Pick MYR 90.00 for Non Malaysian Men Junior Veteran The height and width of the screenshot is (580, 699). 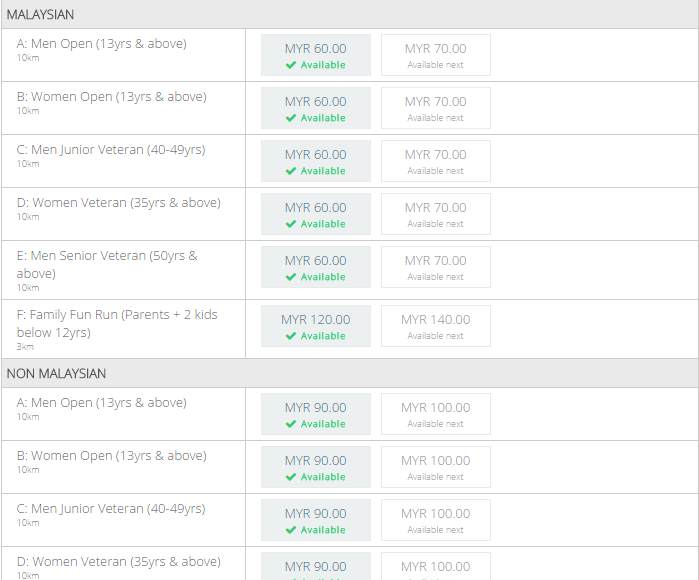pos(316,520)
